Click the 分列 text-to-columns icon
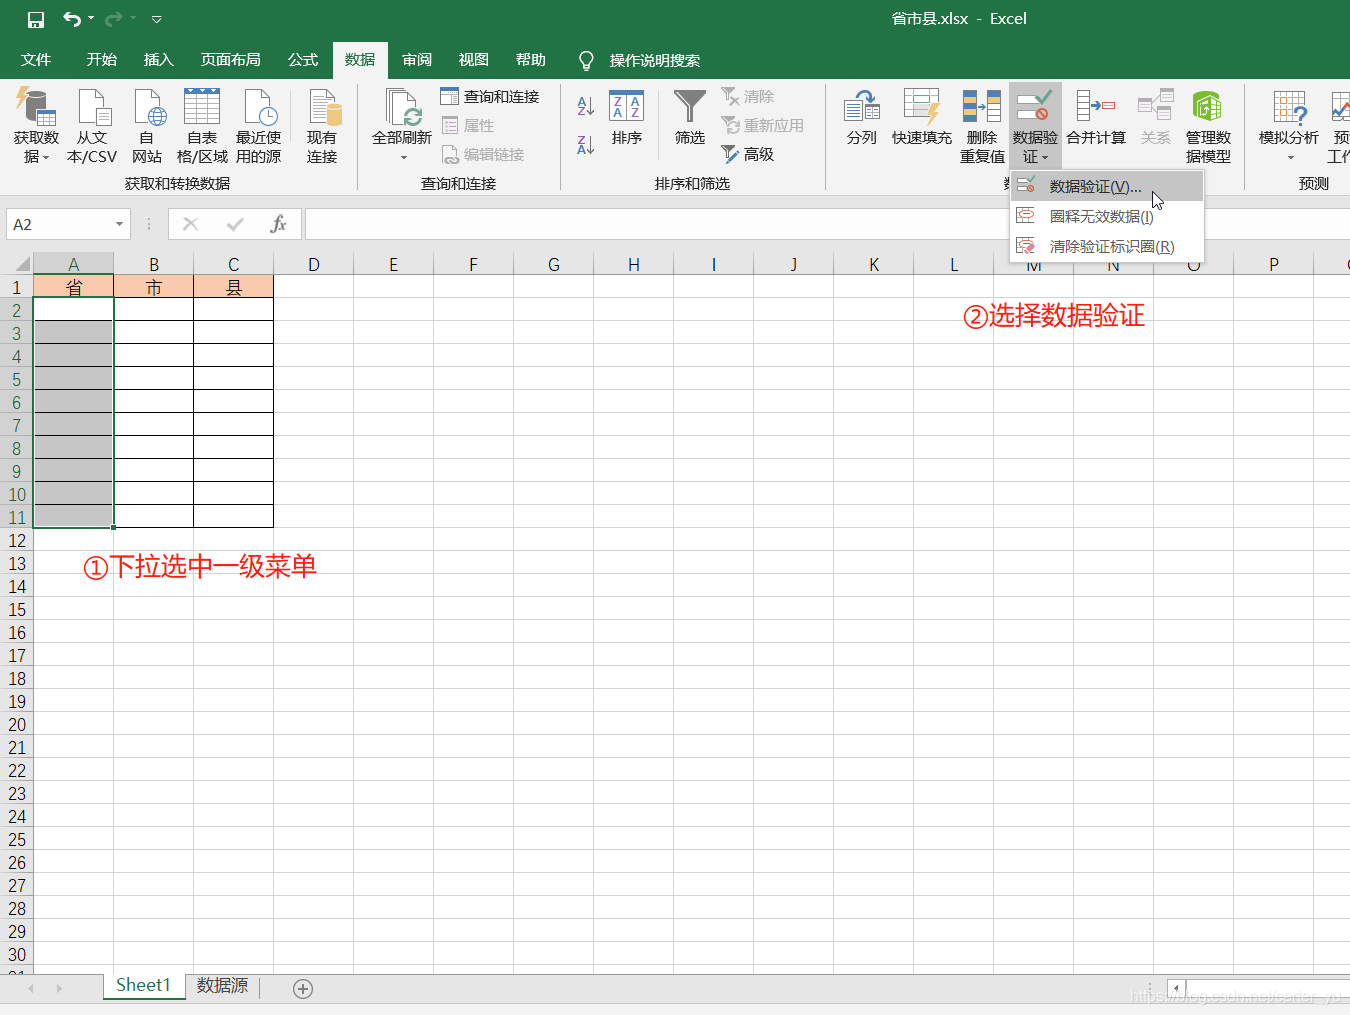Screen dimensions: 1350x1015 [861, 118]
